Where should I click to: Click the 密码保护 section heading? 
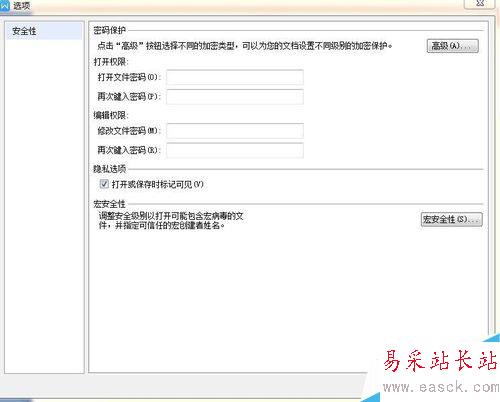[109, 30]
